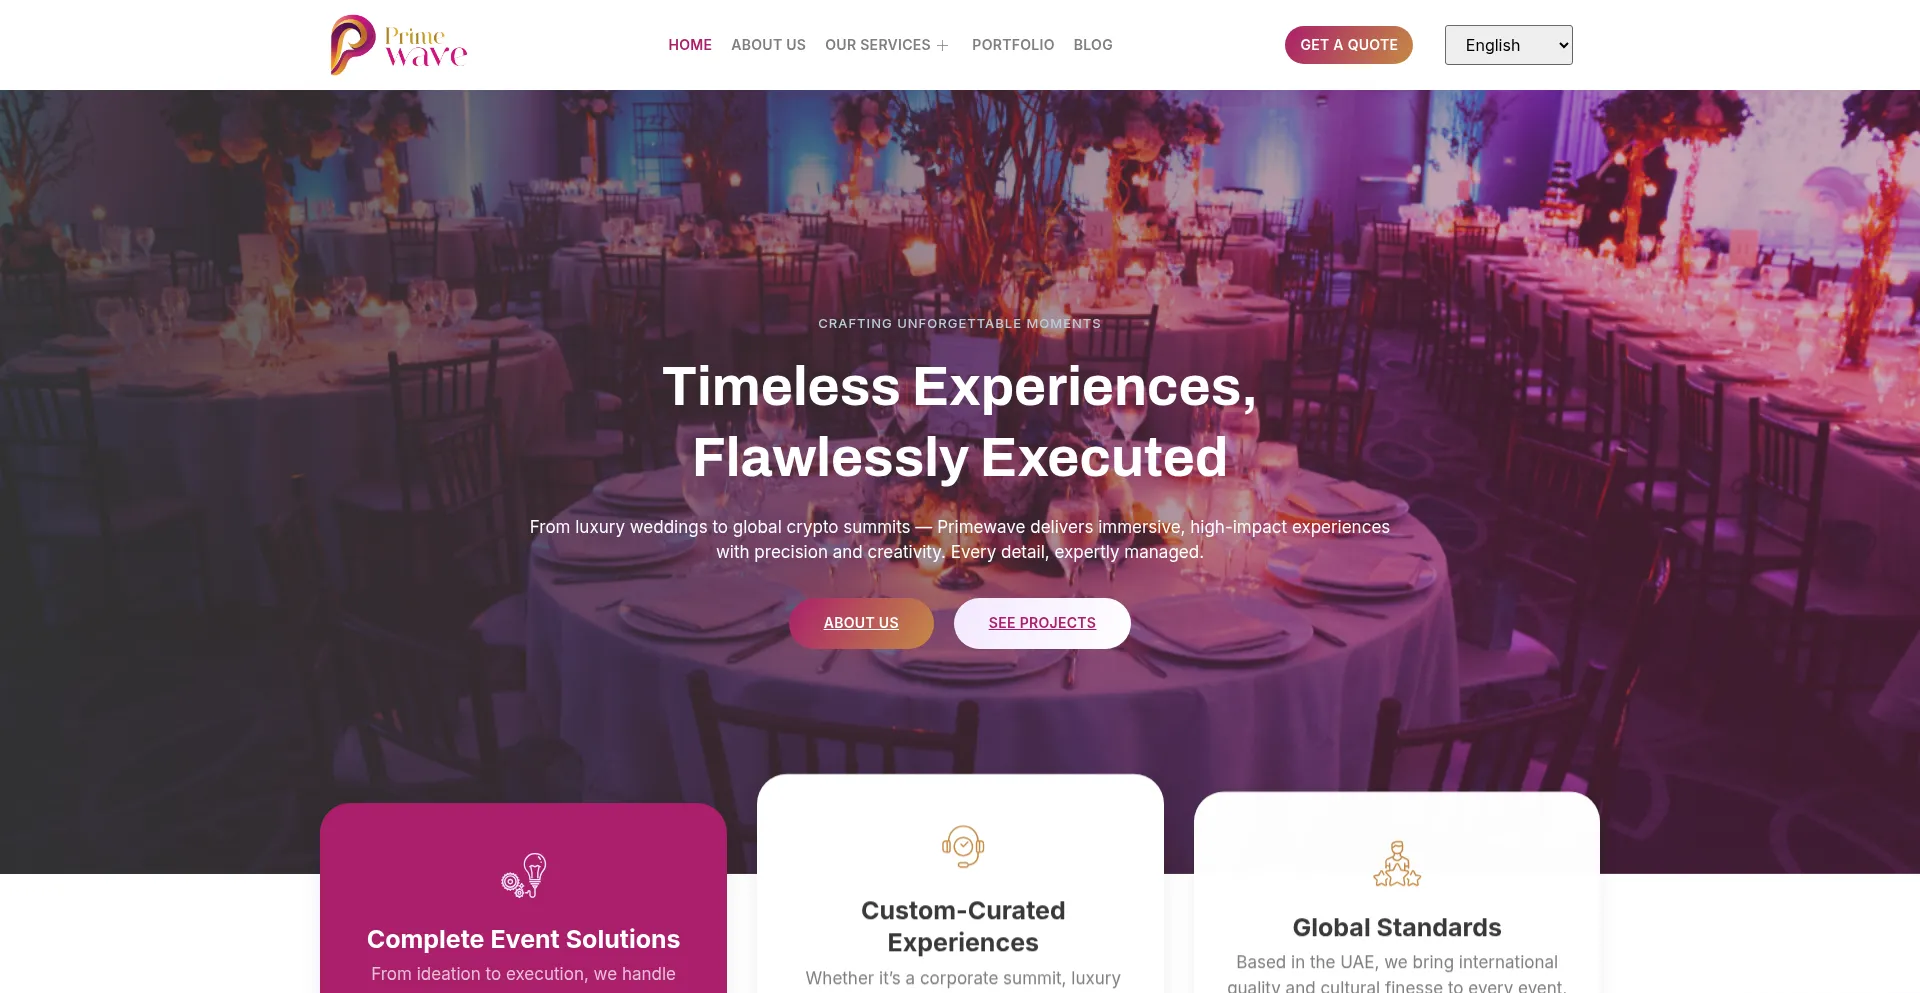Screen dimensions: 1920x993
Task: Click the headset support icon
Action: coord(962,847)
